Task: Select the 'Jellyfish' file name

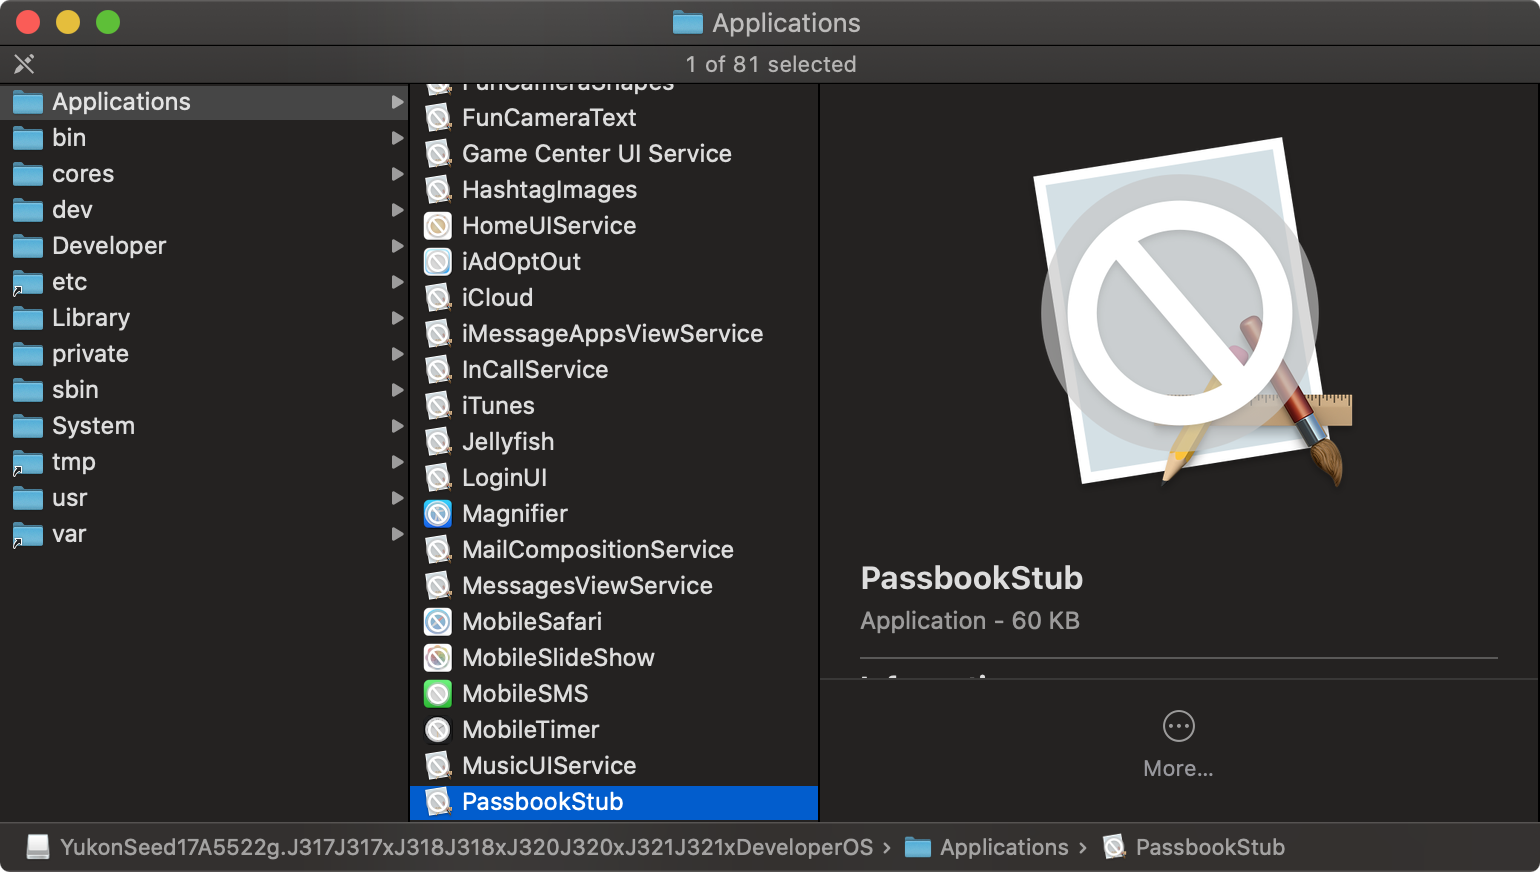Action: click(508, 442)
